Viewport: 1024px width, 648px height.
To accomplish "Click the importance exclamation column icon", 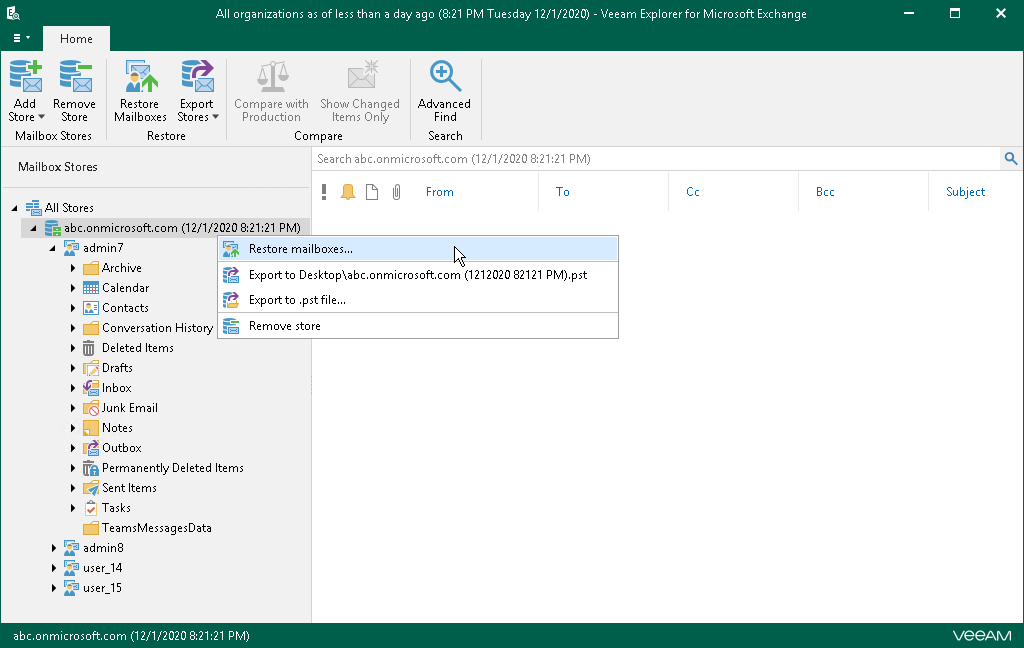I will point(324,192).
